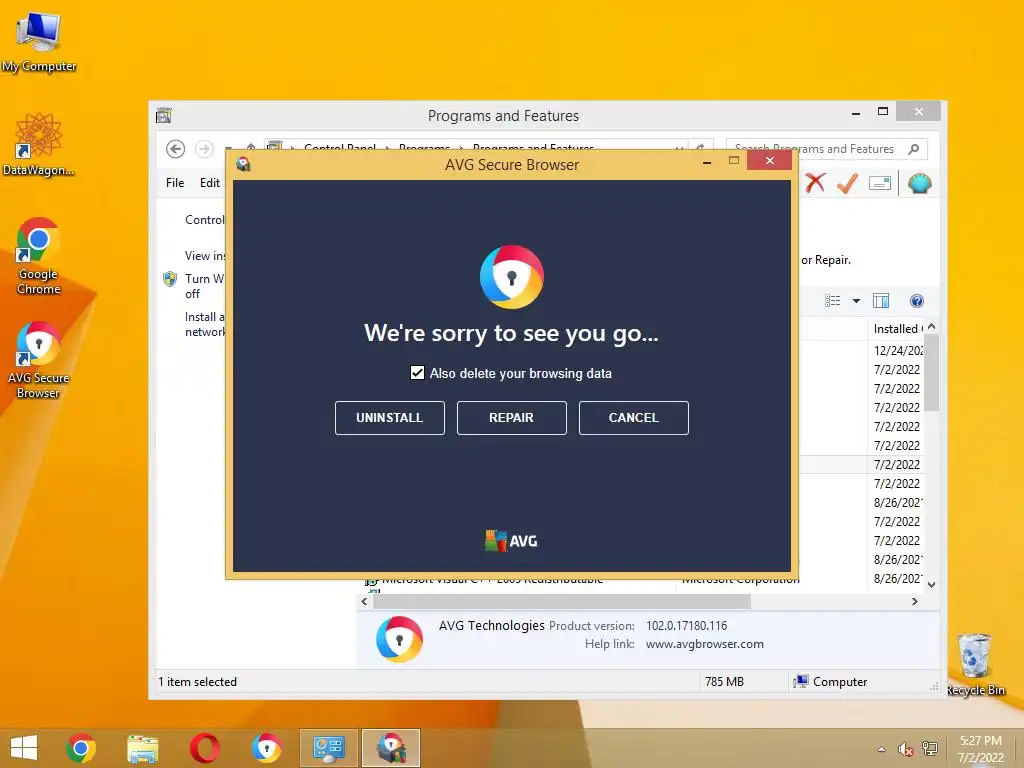This screenshot has width=1024, height=768.
Task: Click the www.avgbrowser.com help link text
Action: point(705,644)
